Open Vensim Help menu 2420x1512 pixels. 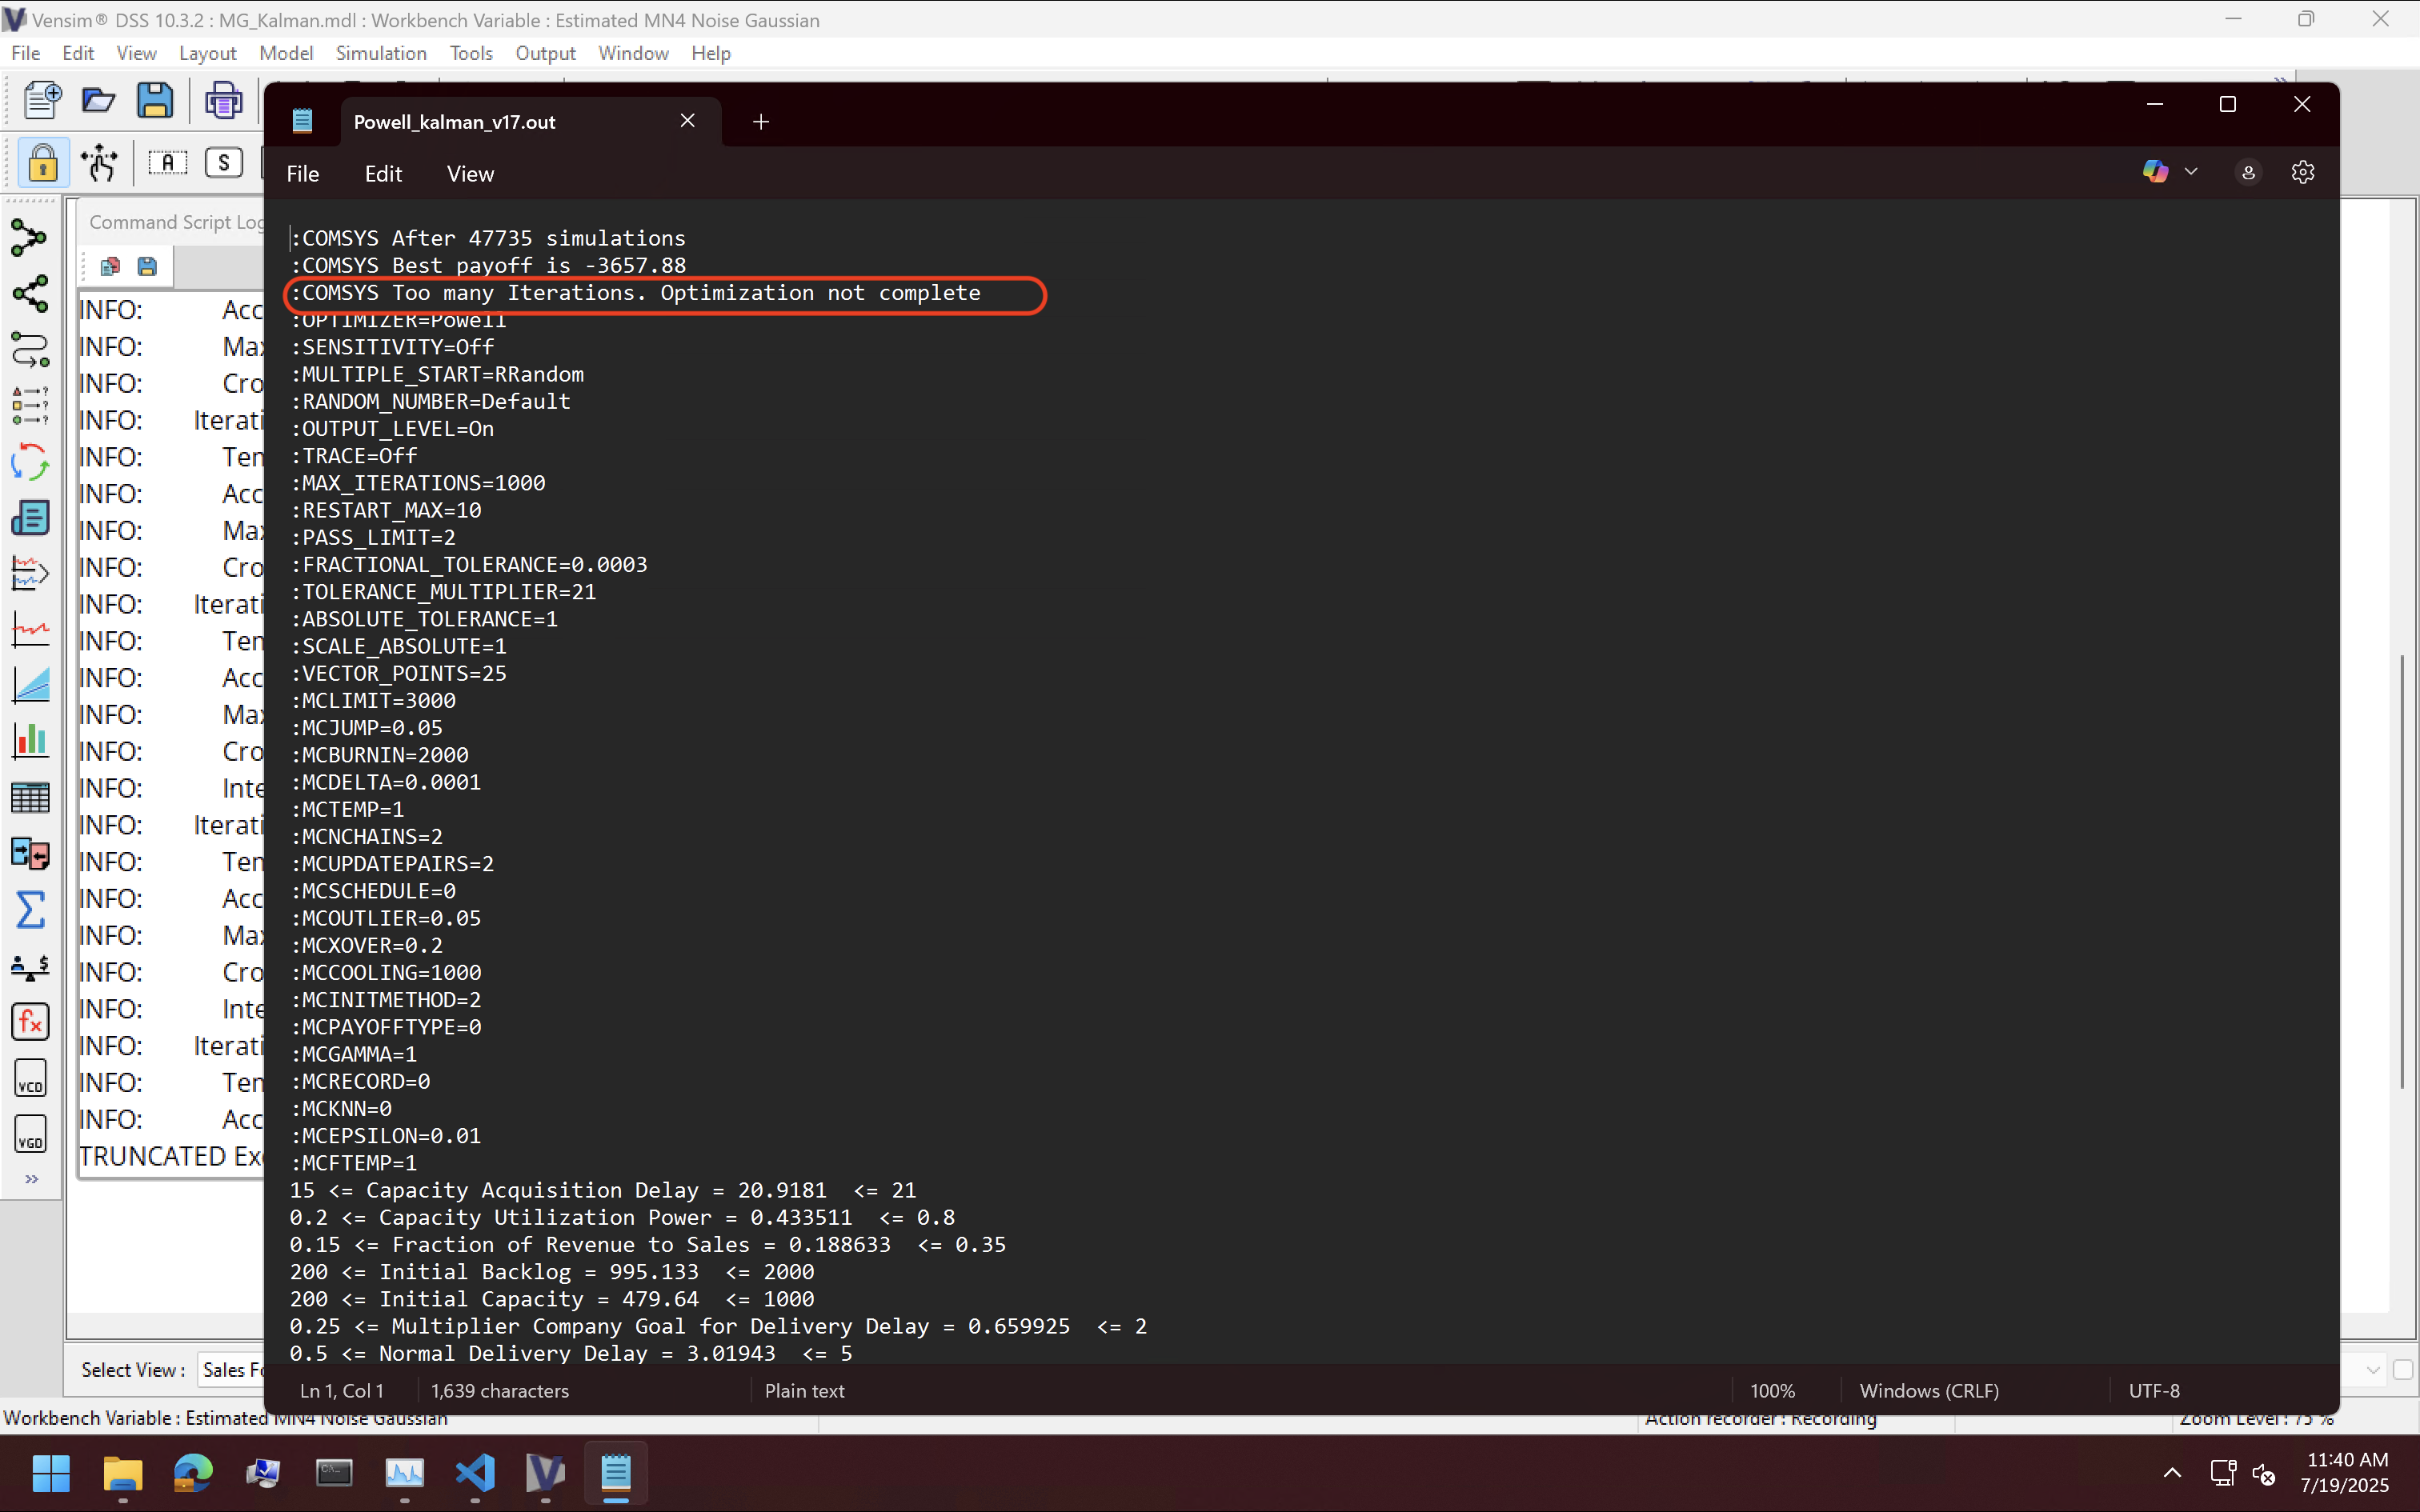pyautogui.click(x=711, y=53)
